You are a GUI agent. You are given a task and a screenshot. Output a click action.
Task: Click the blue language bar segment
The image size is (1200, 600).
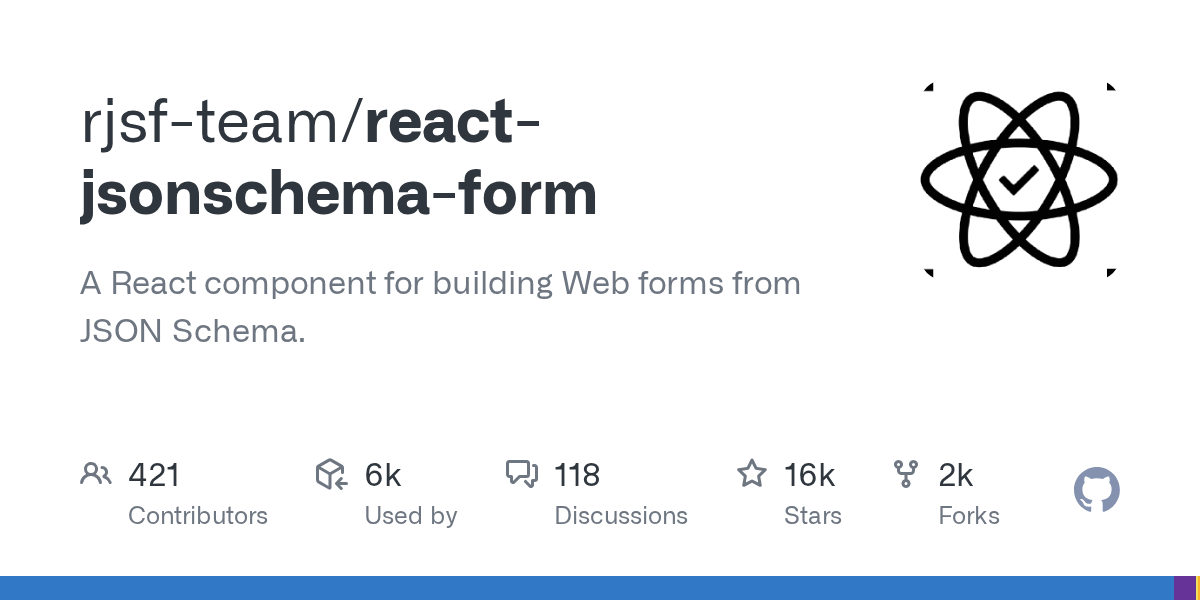tap(587, 588)
